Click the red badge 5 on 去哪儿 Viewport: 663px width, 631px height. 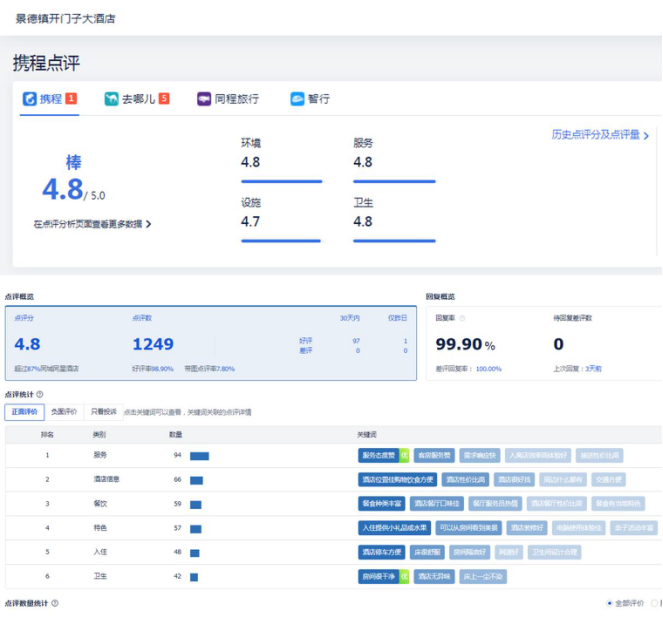(164, 99)
